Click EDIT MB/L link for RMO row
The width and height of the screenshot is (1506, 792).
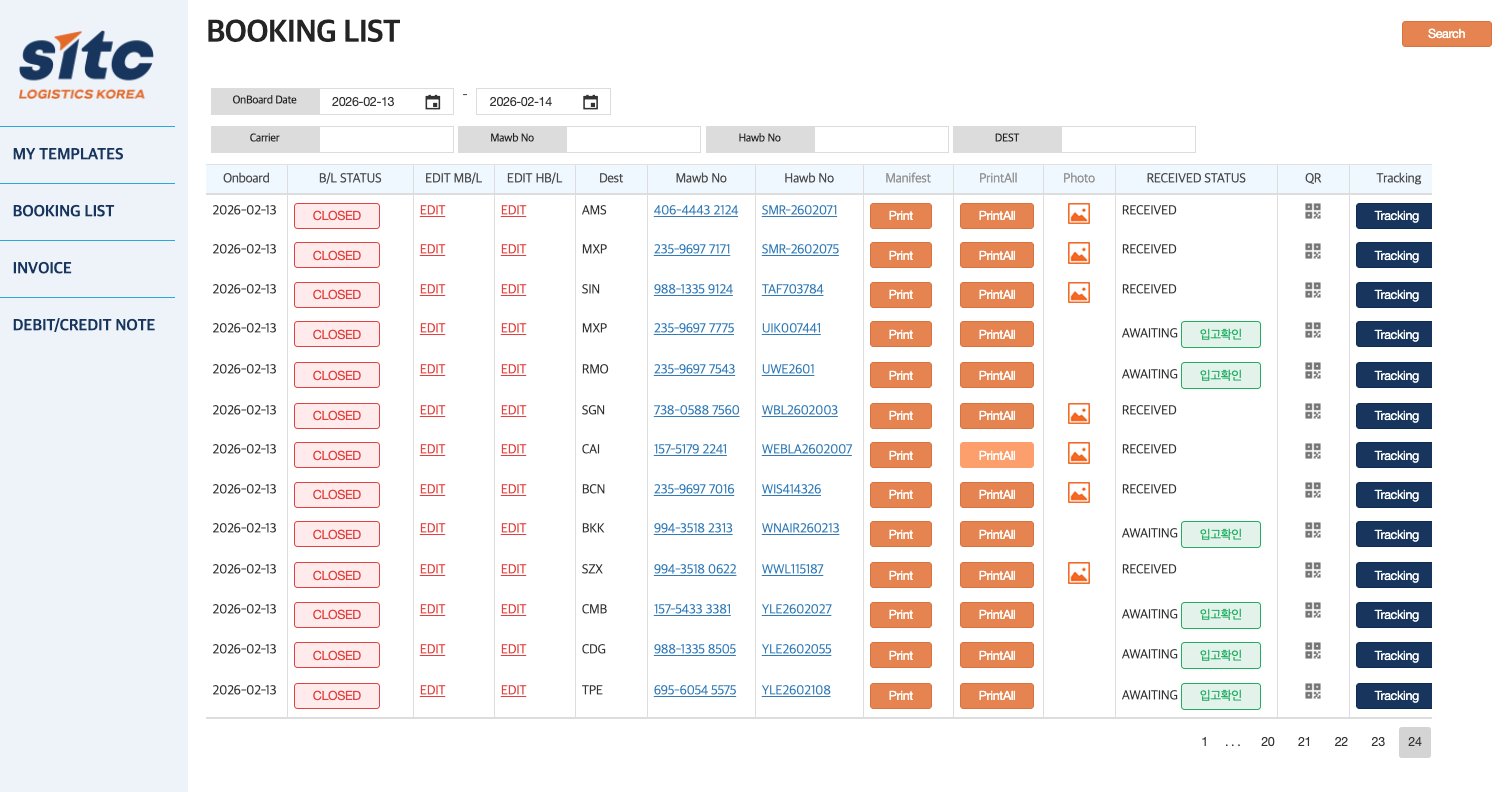pos(432,369)
